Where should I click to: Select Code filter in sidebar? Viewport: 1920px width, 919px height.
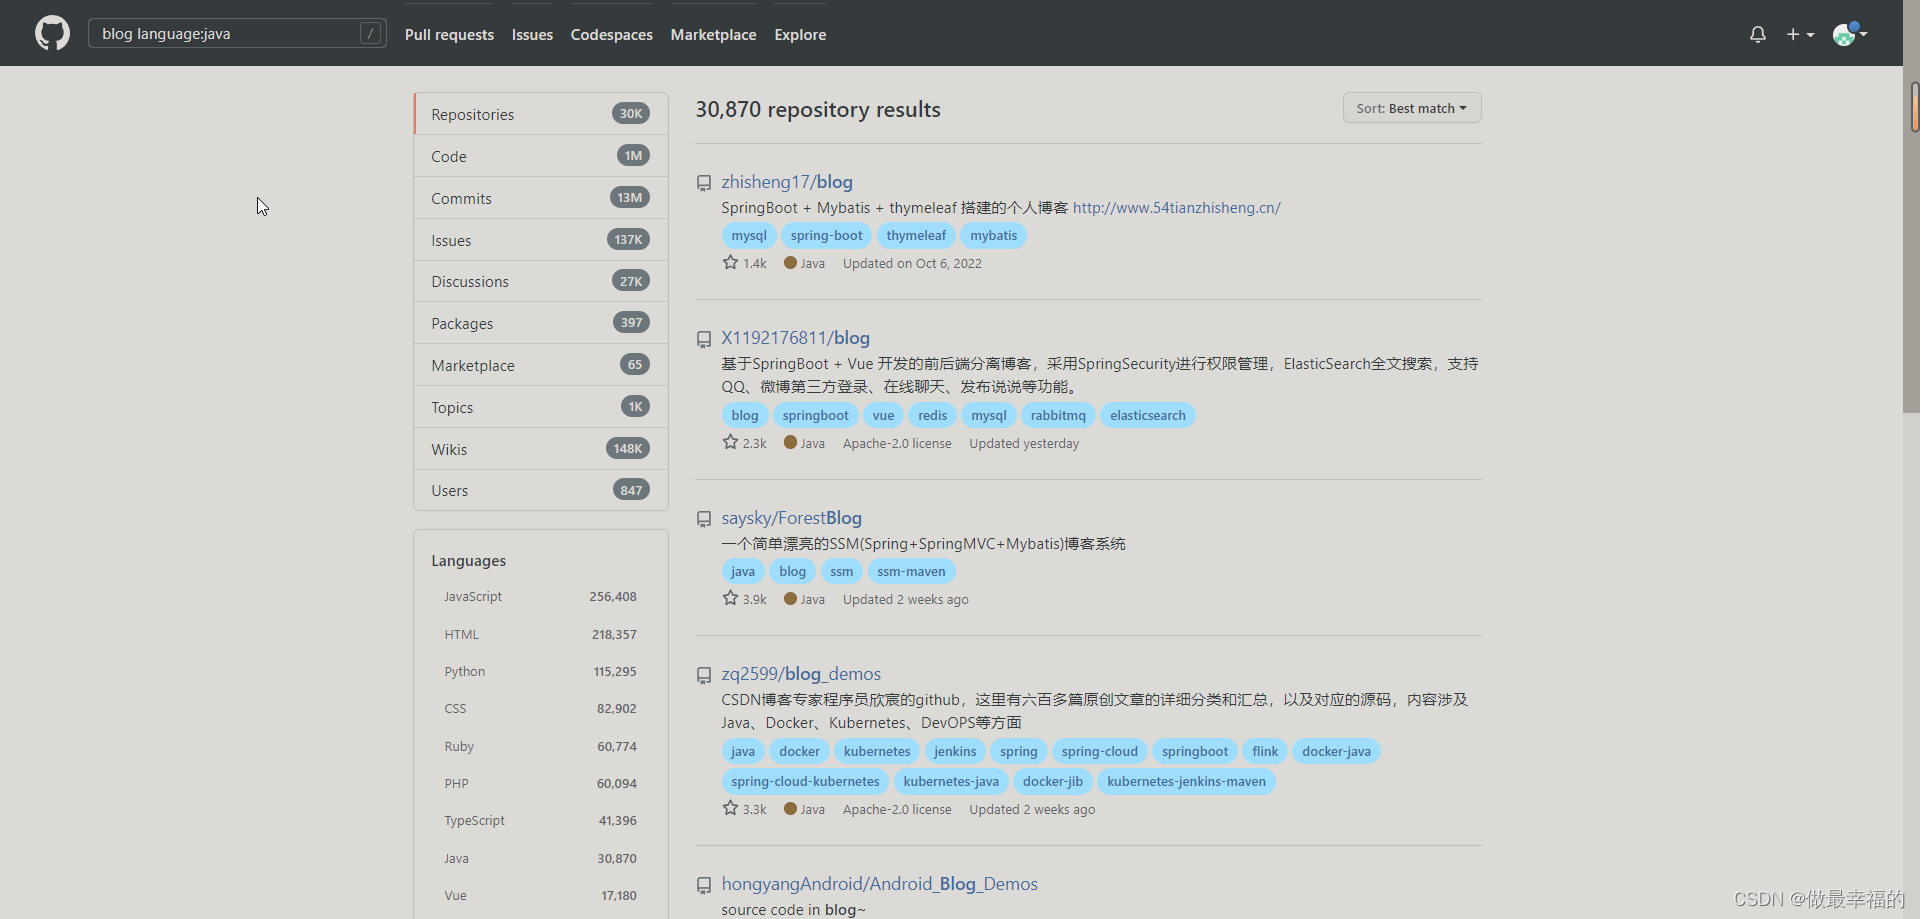[x=541, y=156]
